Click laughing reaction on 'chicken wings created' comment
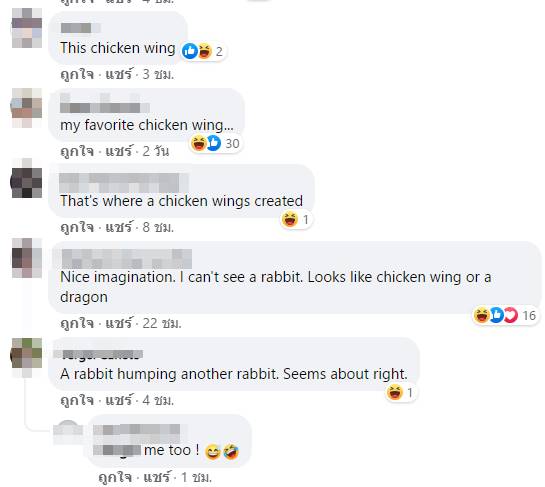The image size is (545, 487). click(290, 219)
